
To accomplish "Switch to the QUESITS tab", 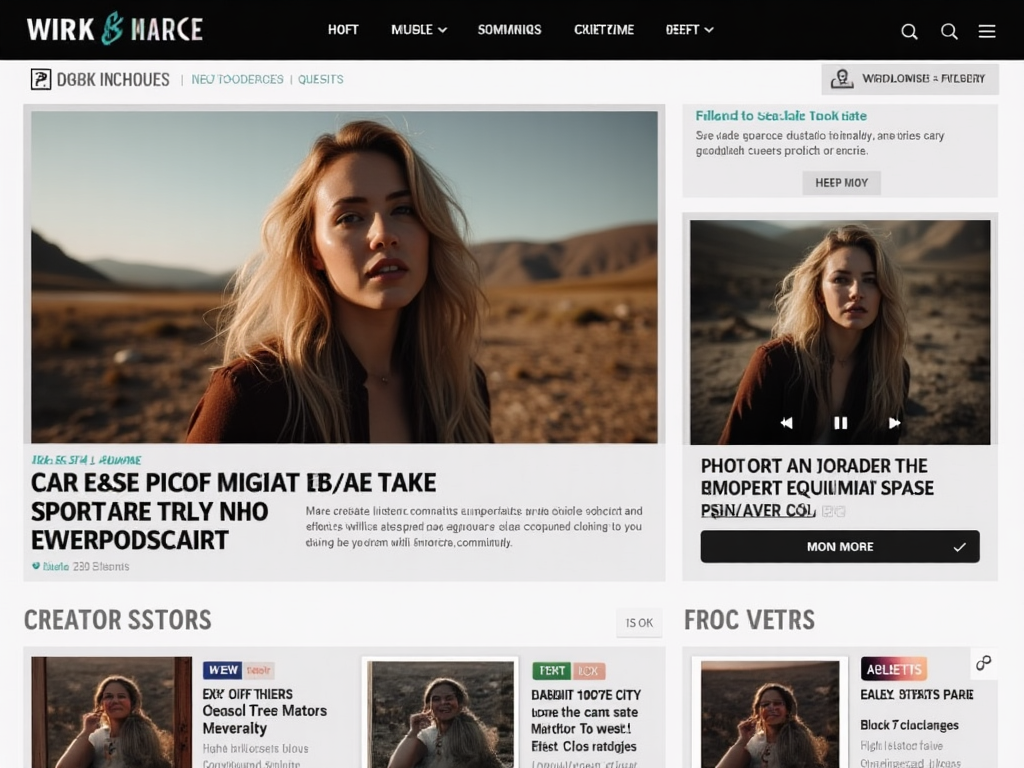I will click(320, 79).
